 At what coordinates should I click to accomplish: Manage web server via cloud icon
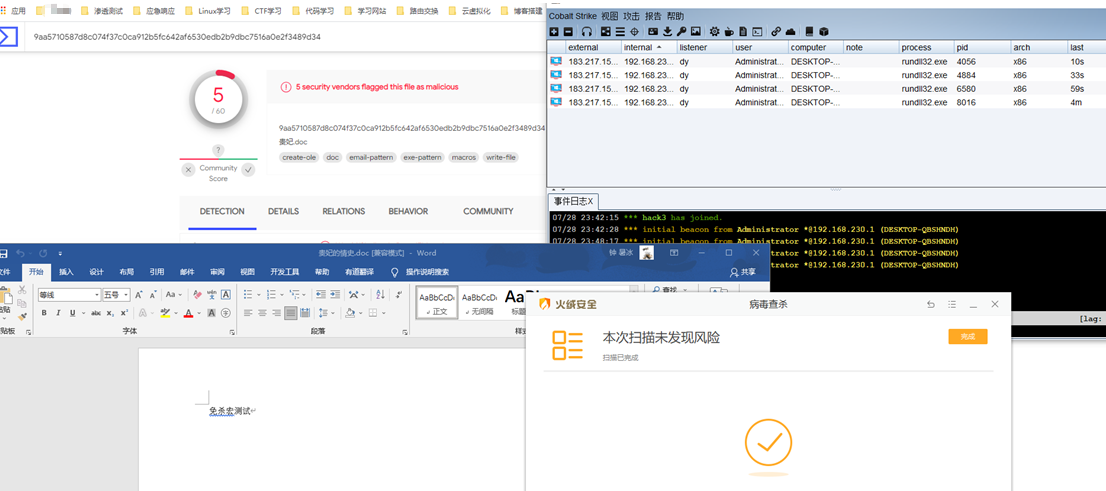791,32
